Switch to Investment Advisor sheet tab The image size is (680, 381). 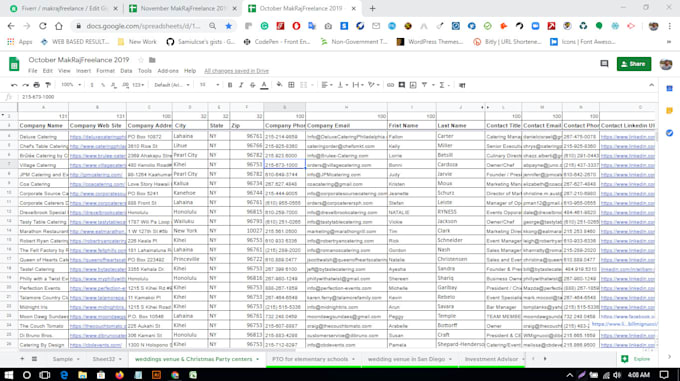click(491, 359)
